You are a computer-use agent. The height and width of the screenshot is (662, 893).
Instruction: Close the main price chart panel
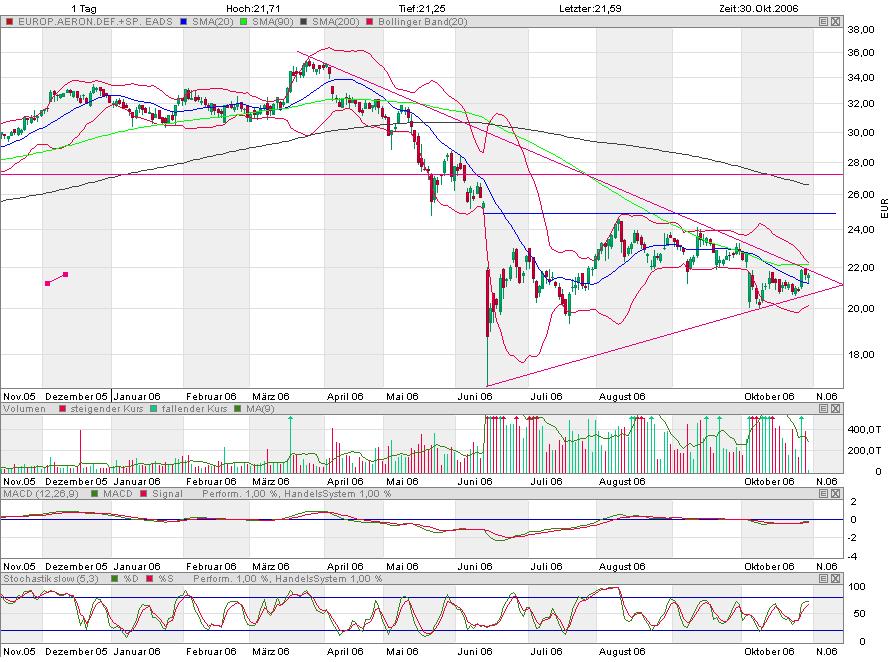(835, 20)
